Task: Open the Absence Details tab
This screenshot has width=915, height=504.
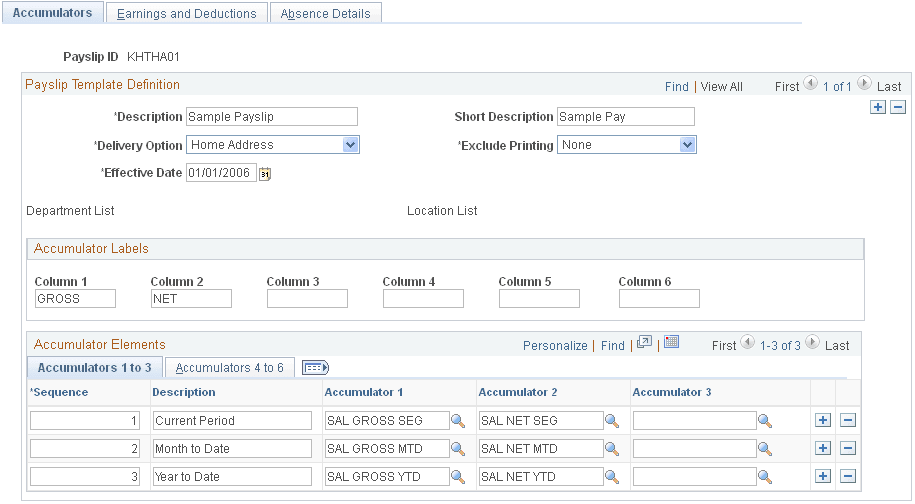Action: pyautogui.click(x=325, y=13)
